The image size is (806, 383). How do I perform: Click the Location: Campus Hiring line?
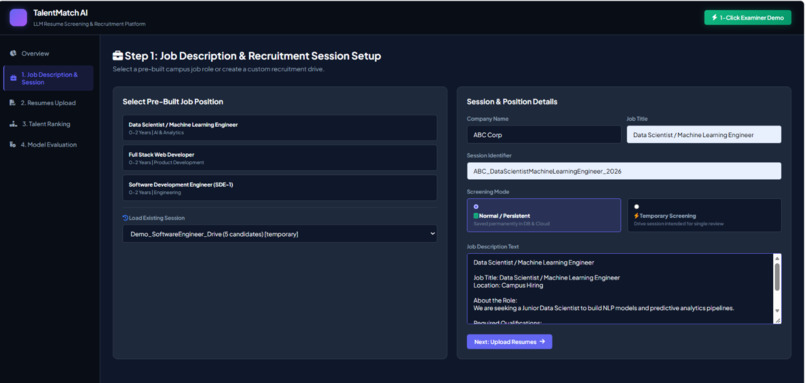click(508, 285)
